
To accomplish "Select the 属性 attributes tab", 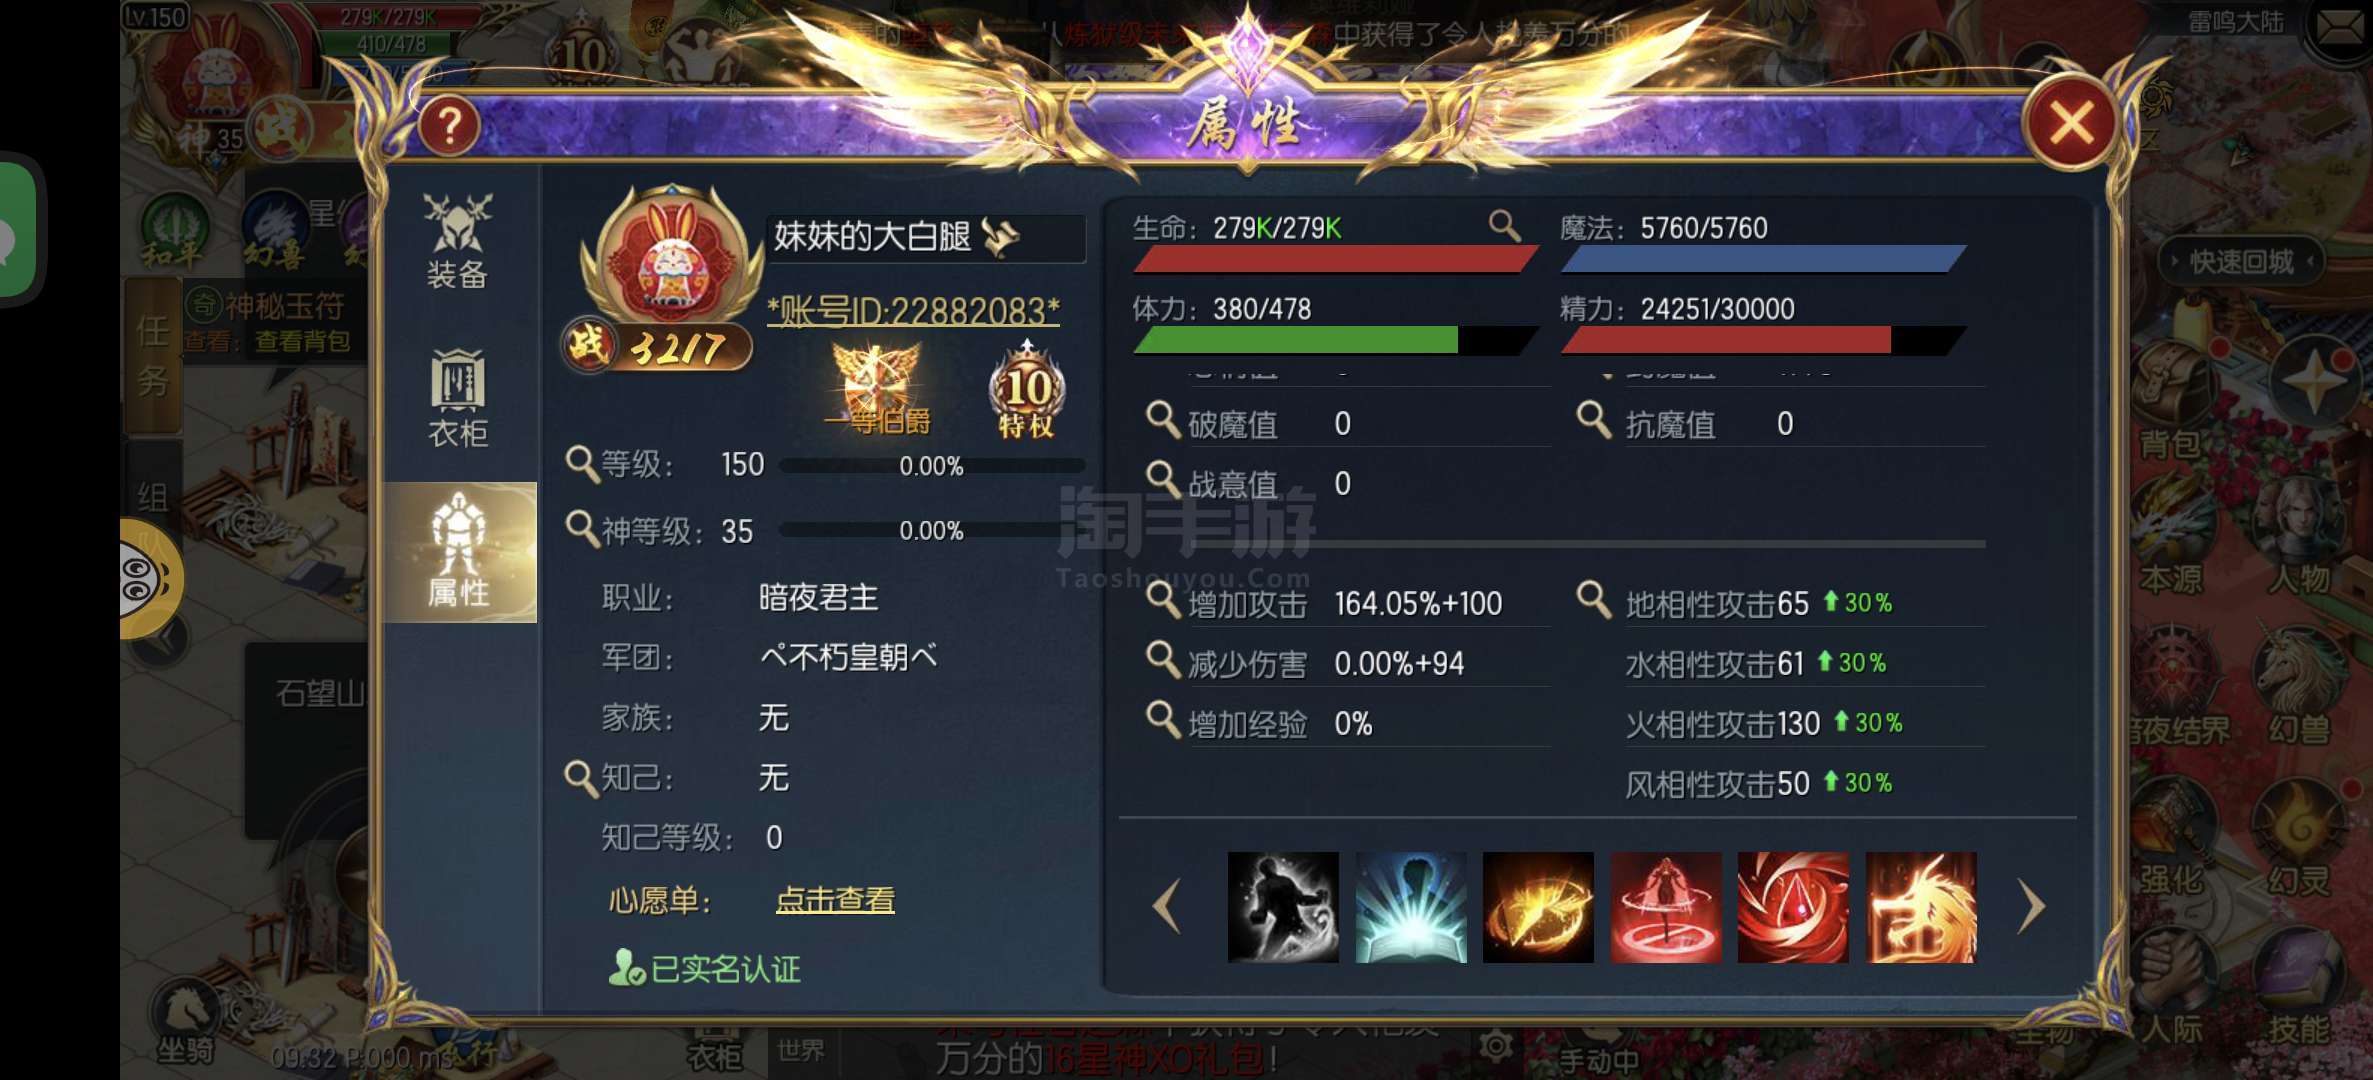I will [459, 552].
